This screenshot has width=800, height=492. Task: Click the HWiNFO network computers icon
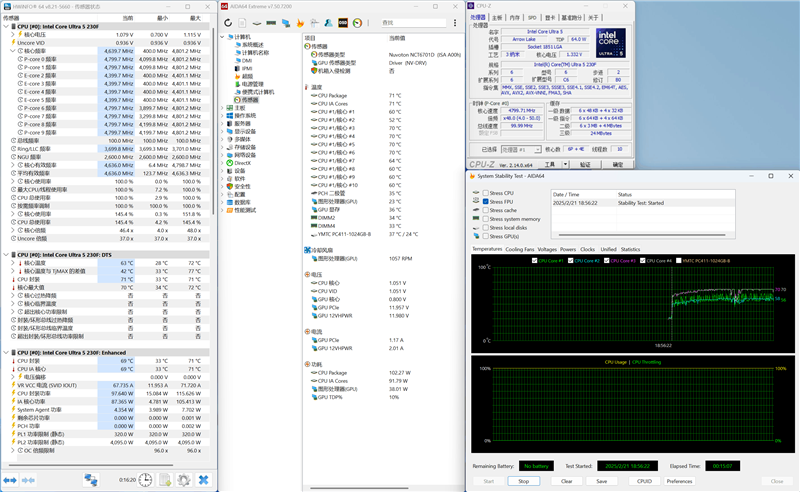tap(90, 480)
